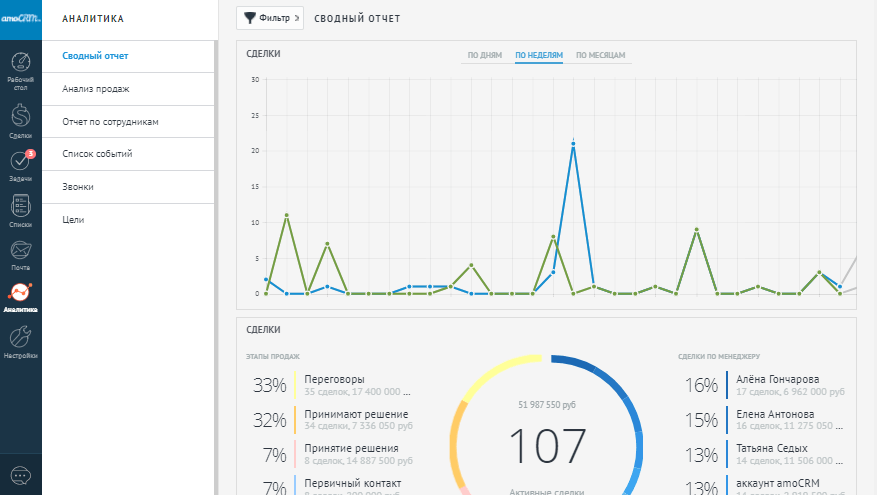This screenshot has width=877, height=495.
Task: Open the Цели page
Action: tap(73, 220)
